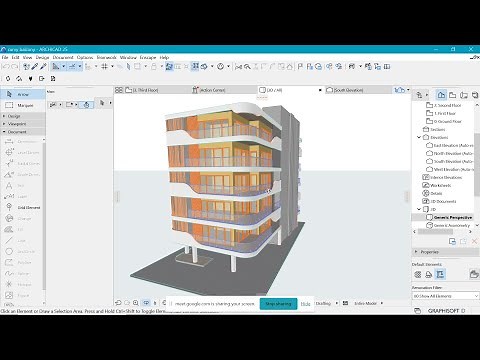The height and width of the screenshot is (360, 480).
Task: Open the grid snap dropdown arrow
Action: click(x=112, y=67)
